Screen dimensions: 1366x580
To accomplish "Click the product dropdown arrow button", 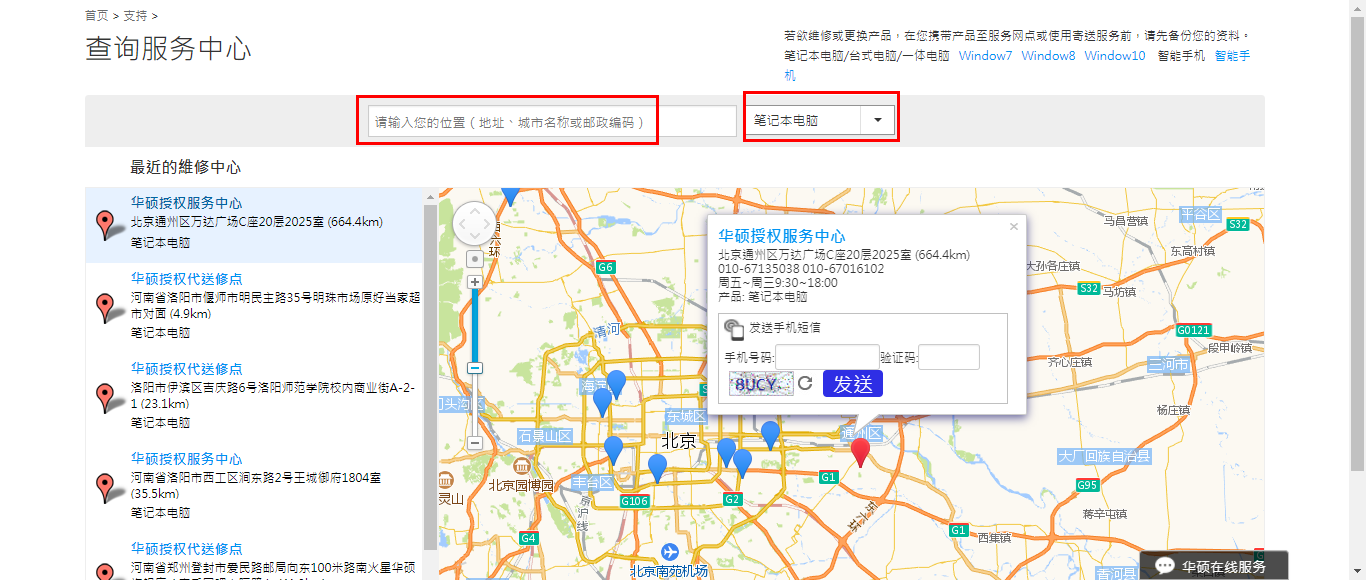I will pyautogui.click(x=878, y=120).
